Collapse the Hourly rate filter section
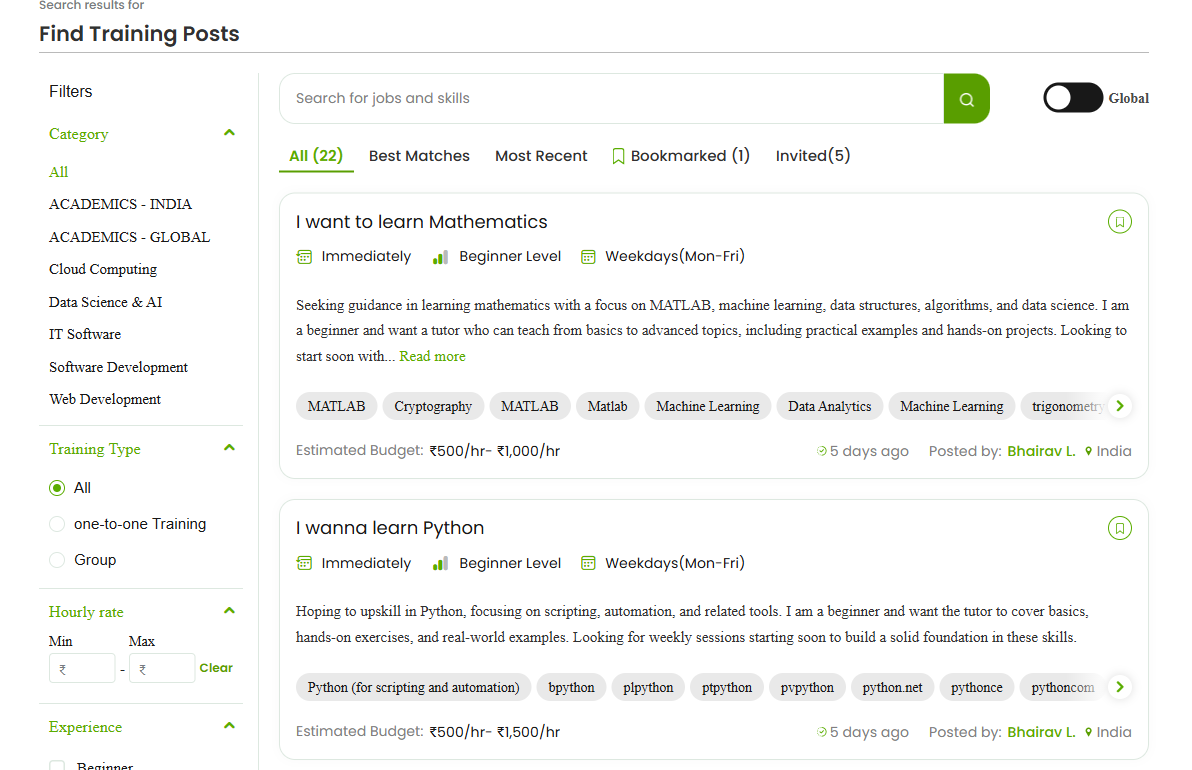1192x770 pixels. (x=230, y=611)
